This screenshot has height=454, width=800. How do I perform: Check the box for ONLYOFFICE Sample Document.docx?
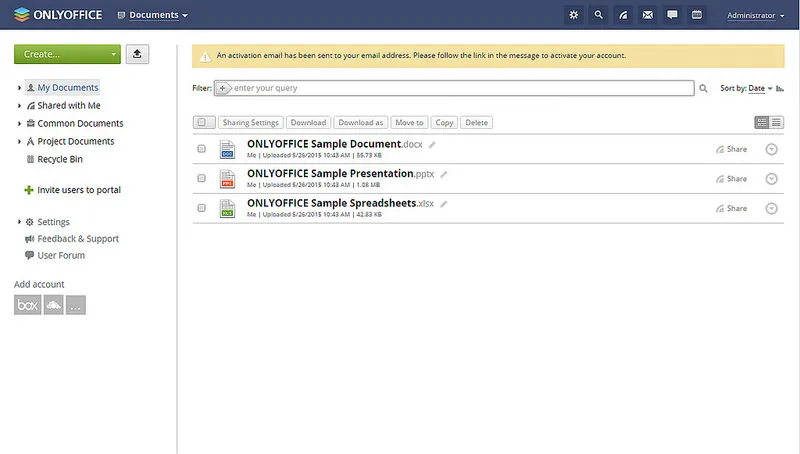[x=201, y=149]
